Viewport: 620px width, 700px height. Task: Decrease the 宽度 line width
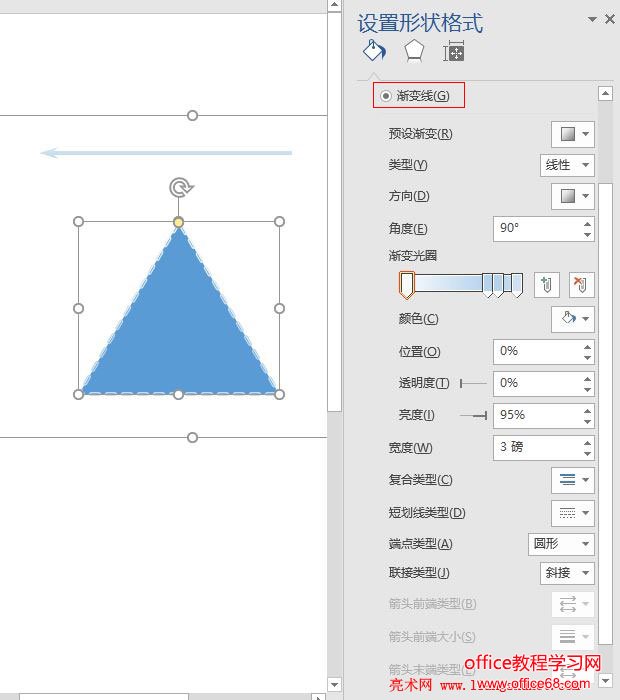pyautogui.click(x=587, y=454)
